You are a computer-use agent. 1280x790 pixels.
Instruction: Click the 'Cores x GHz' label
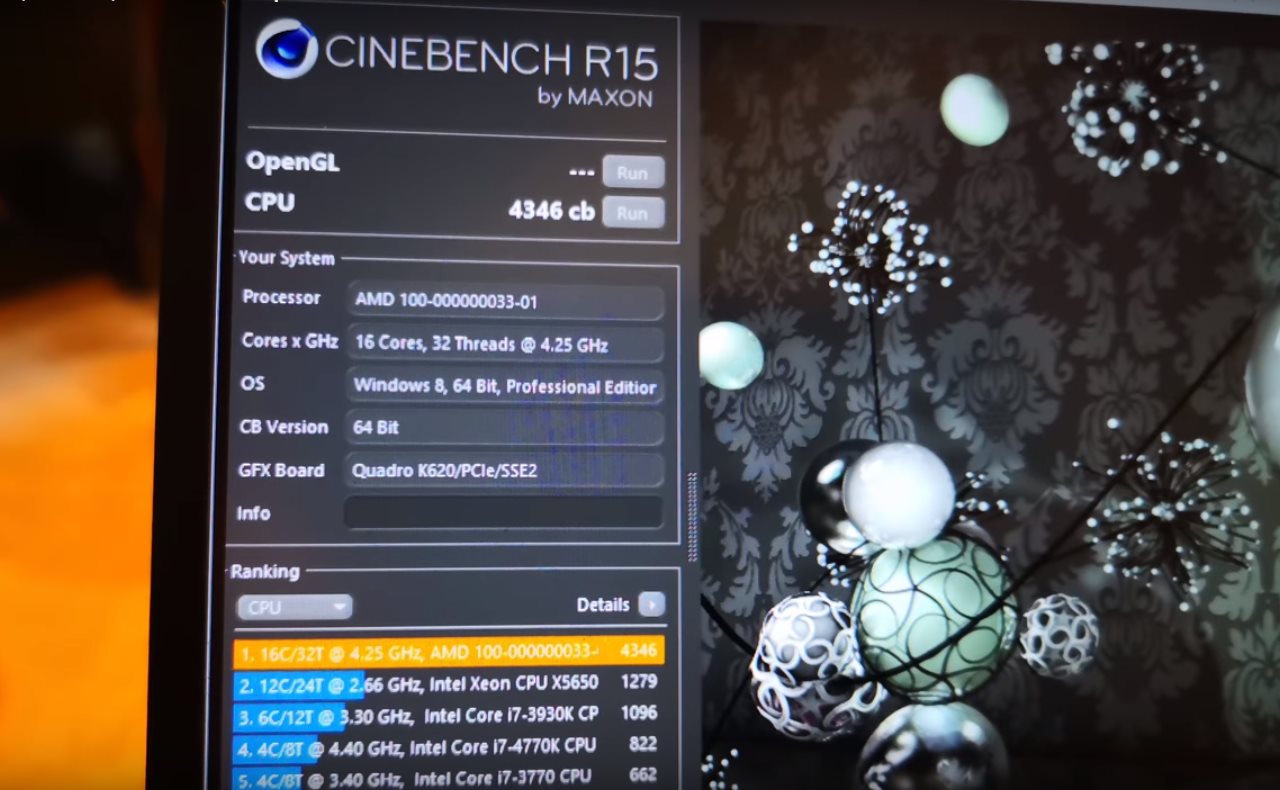click(290, 341)
